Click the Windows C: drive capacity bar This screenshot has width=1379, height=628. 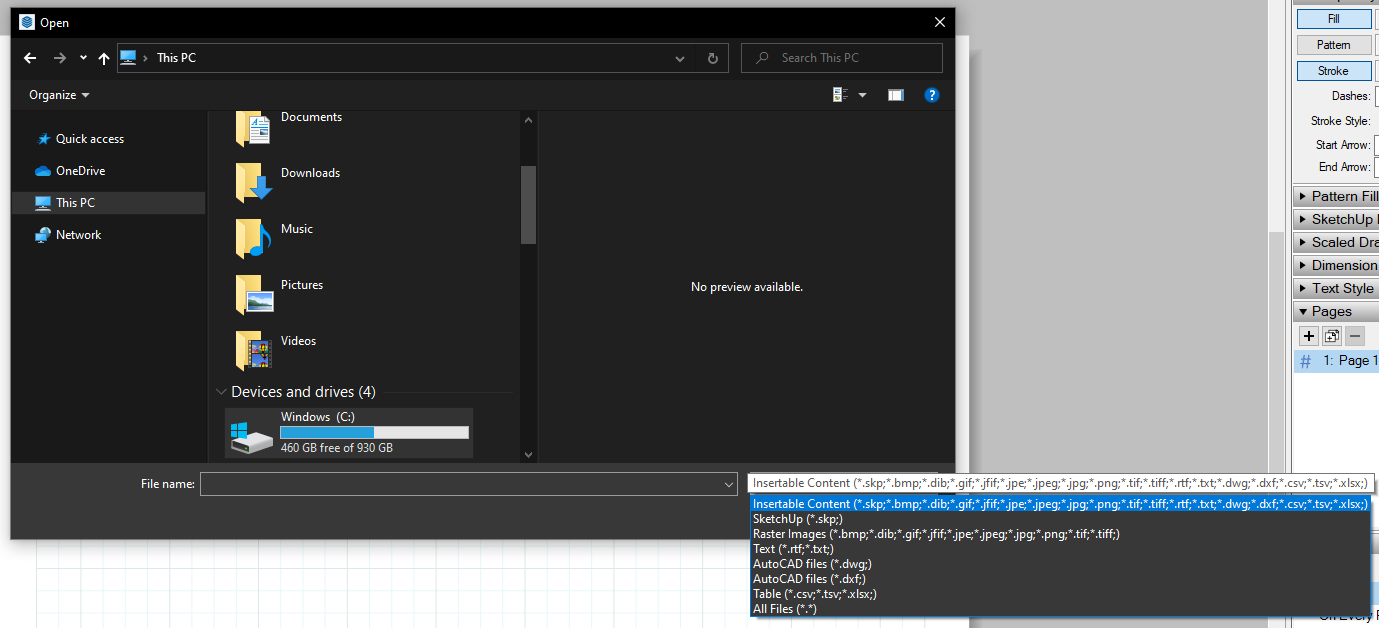374,431
